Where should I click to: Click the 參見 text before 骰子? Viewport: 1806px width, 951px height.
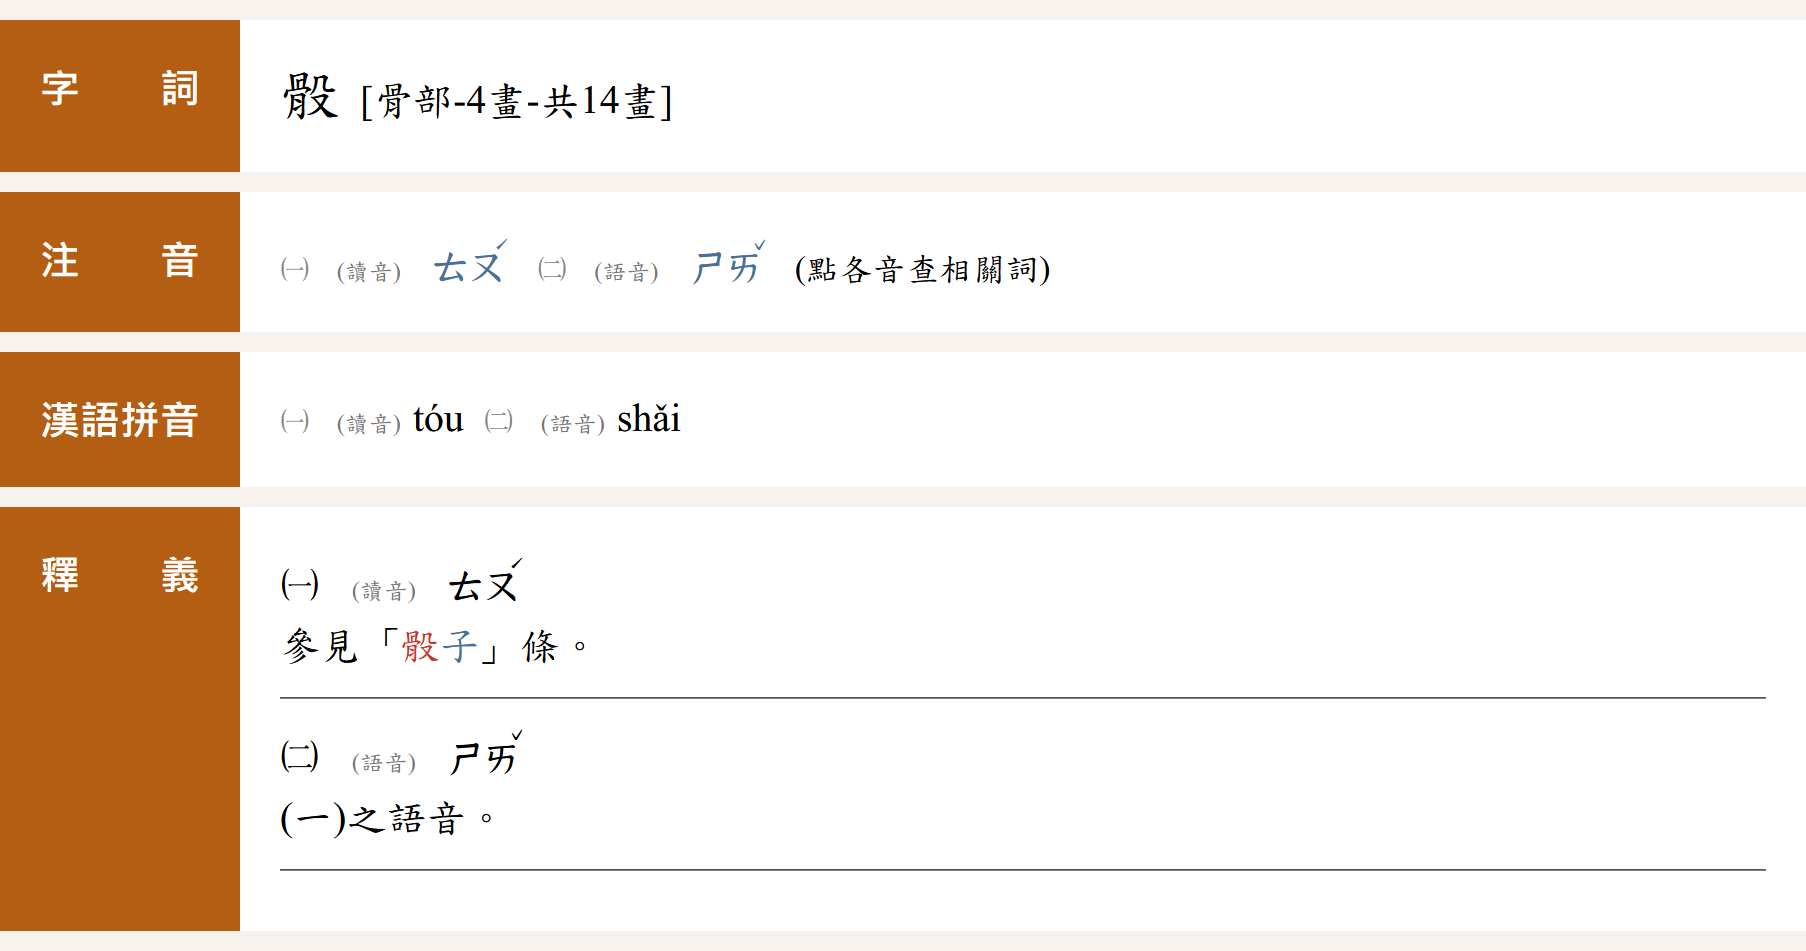[321, 647]
